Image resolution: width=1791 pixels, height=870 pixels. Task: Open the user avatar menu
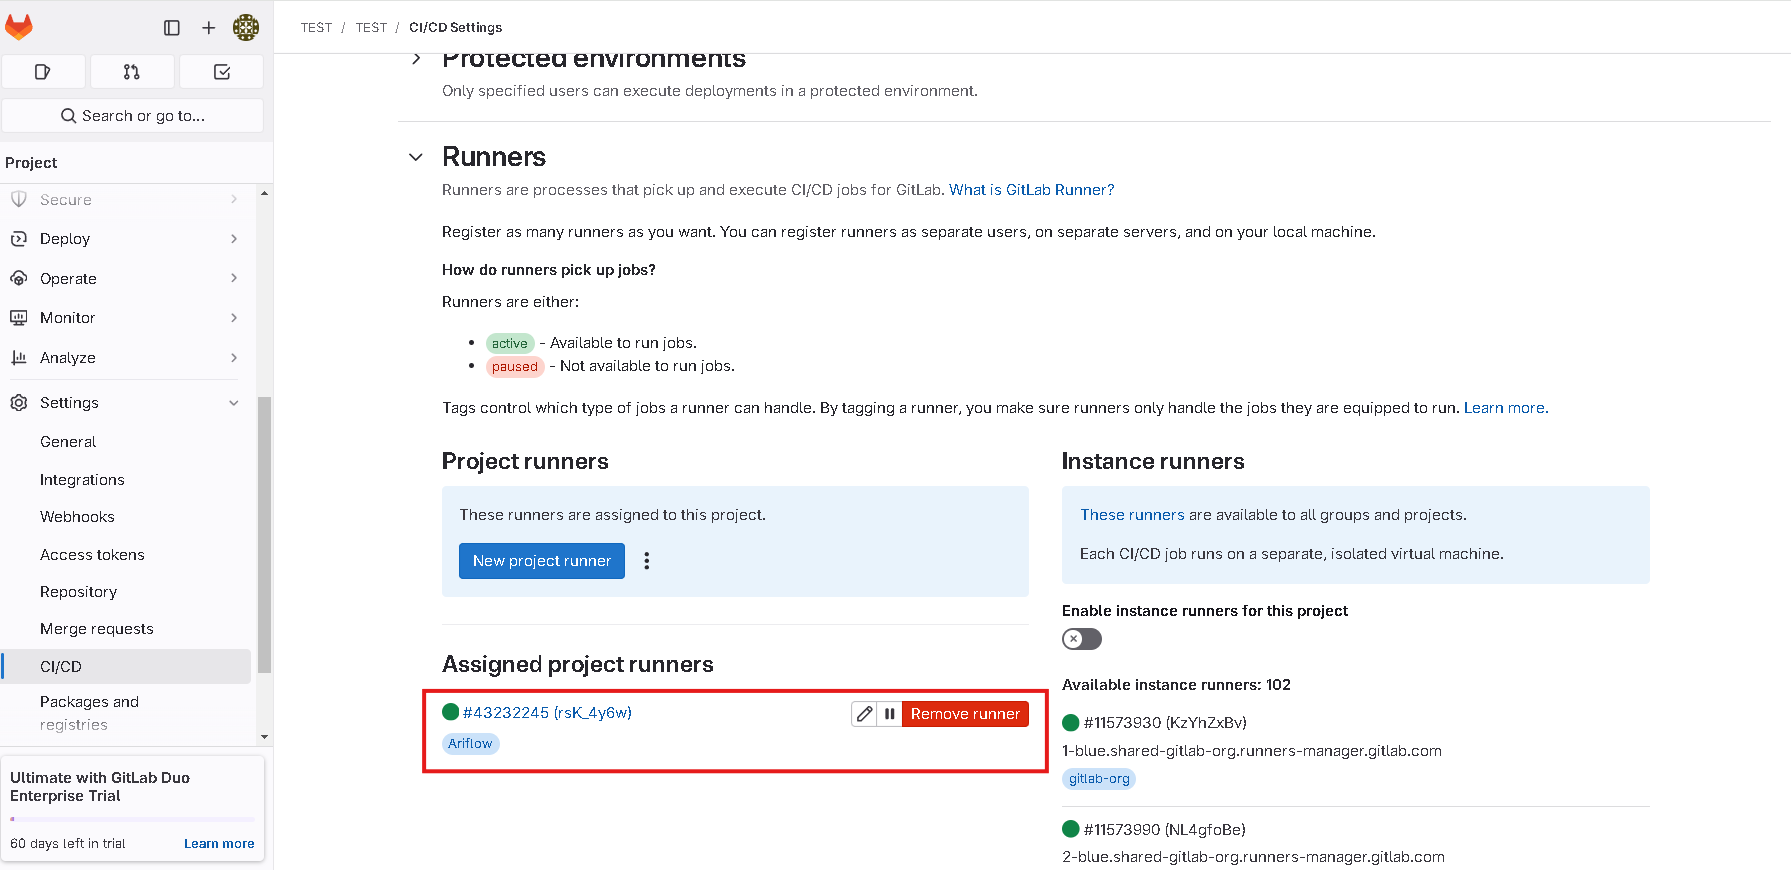[246, 28]
